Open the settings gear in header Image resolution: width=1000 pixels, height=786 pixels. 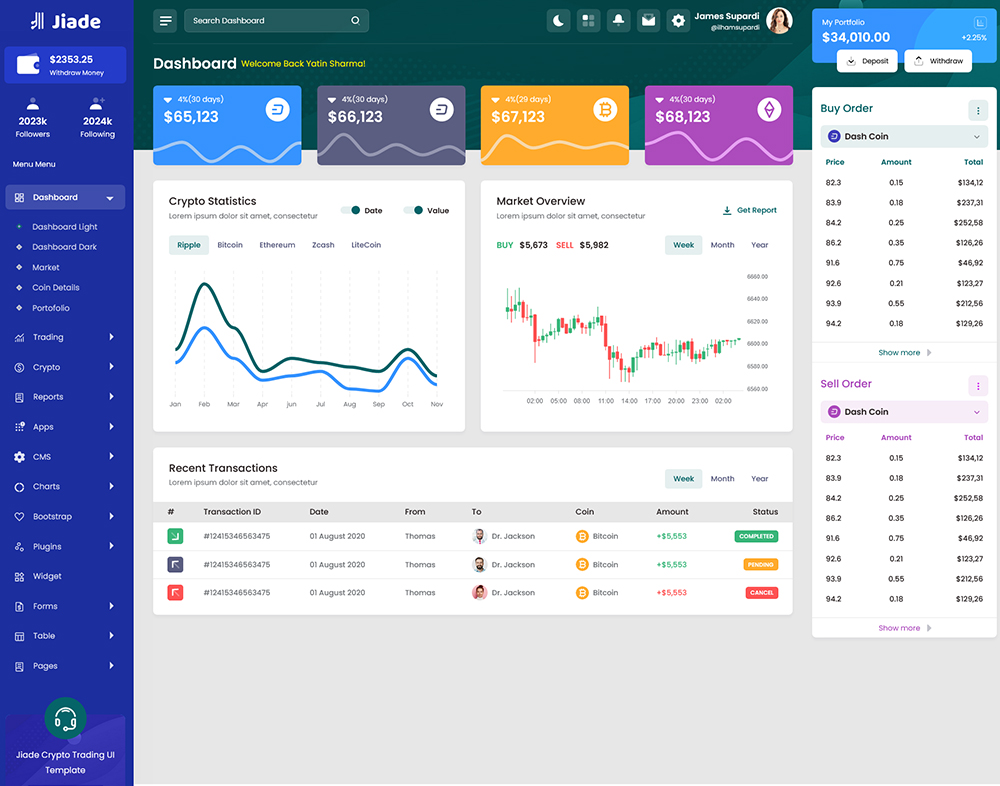point(678,20)
